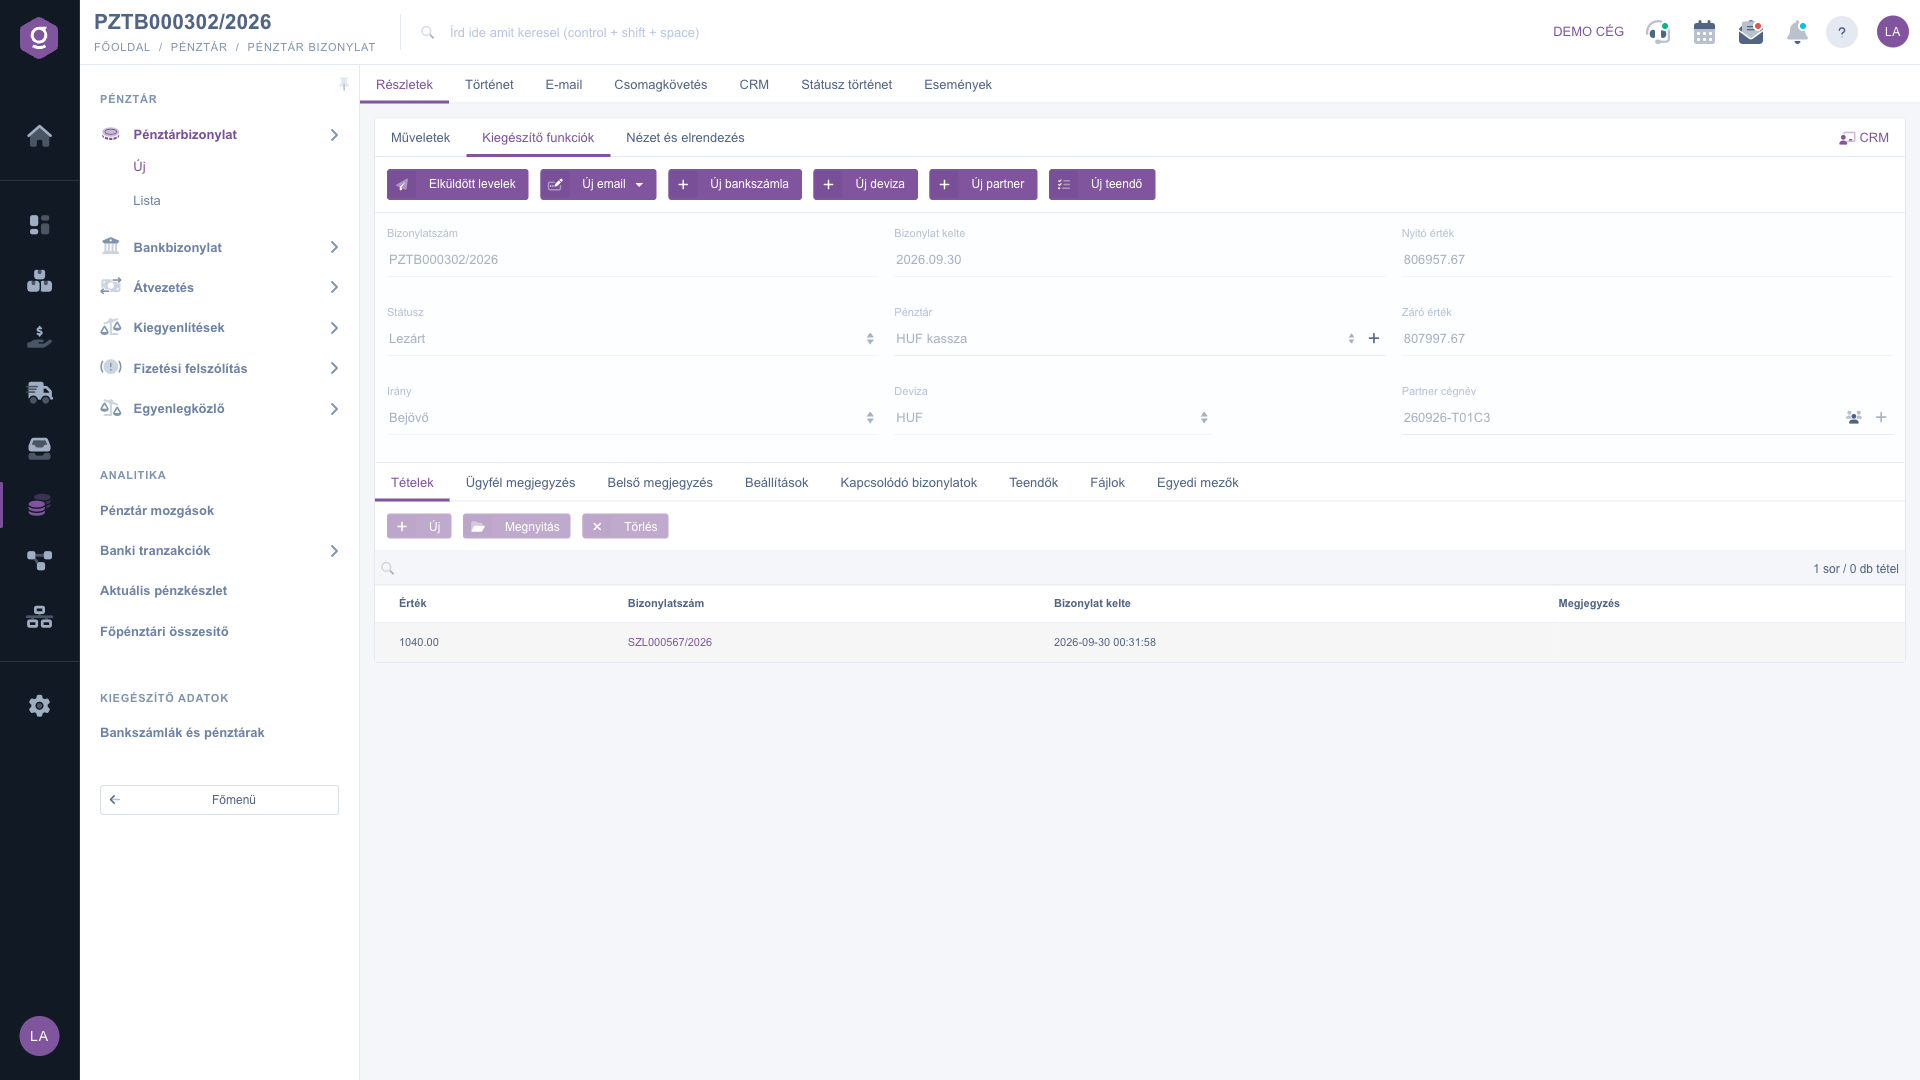1920x1080 pixels.
Task: Open the Irány dropdown
Action: point(632,418)
